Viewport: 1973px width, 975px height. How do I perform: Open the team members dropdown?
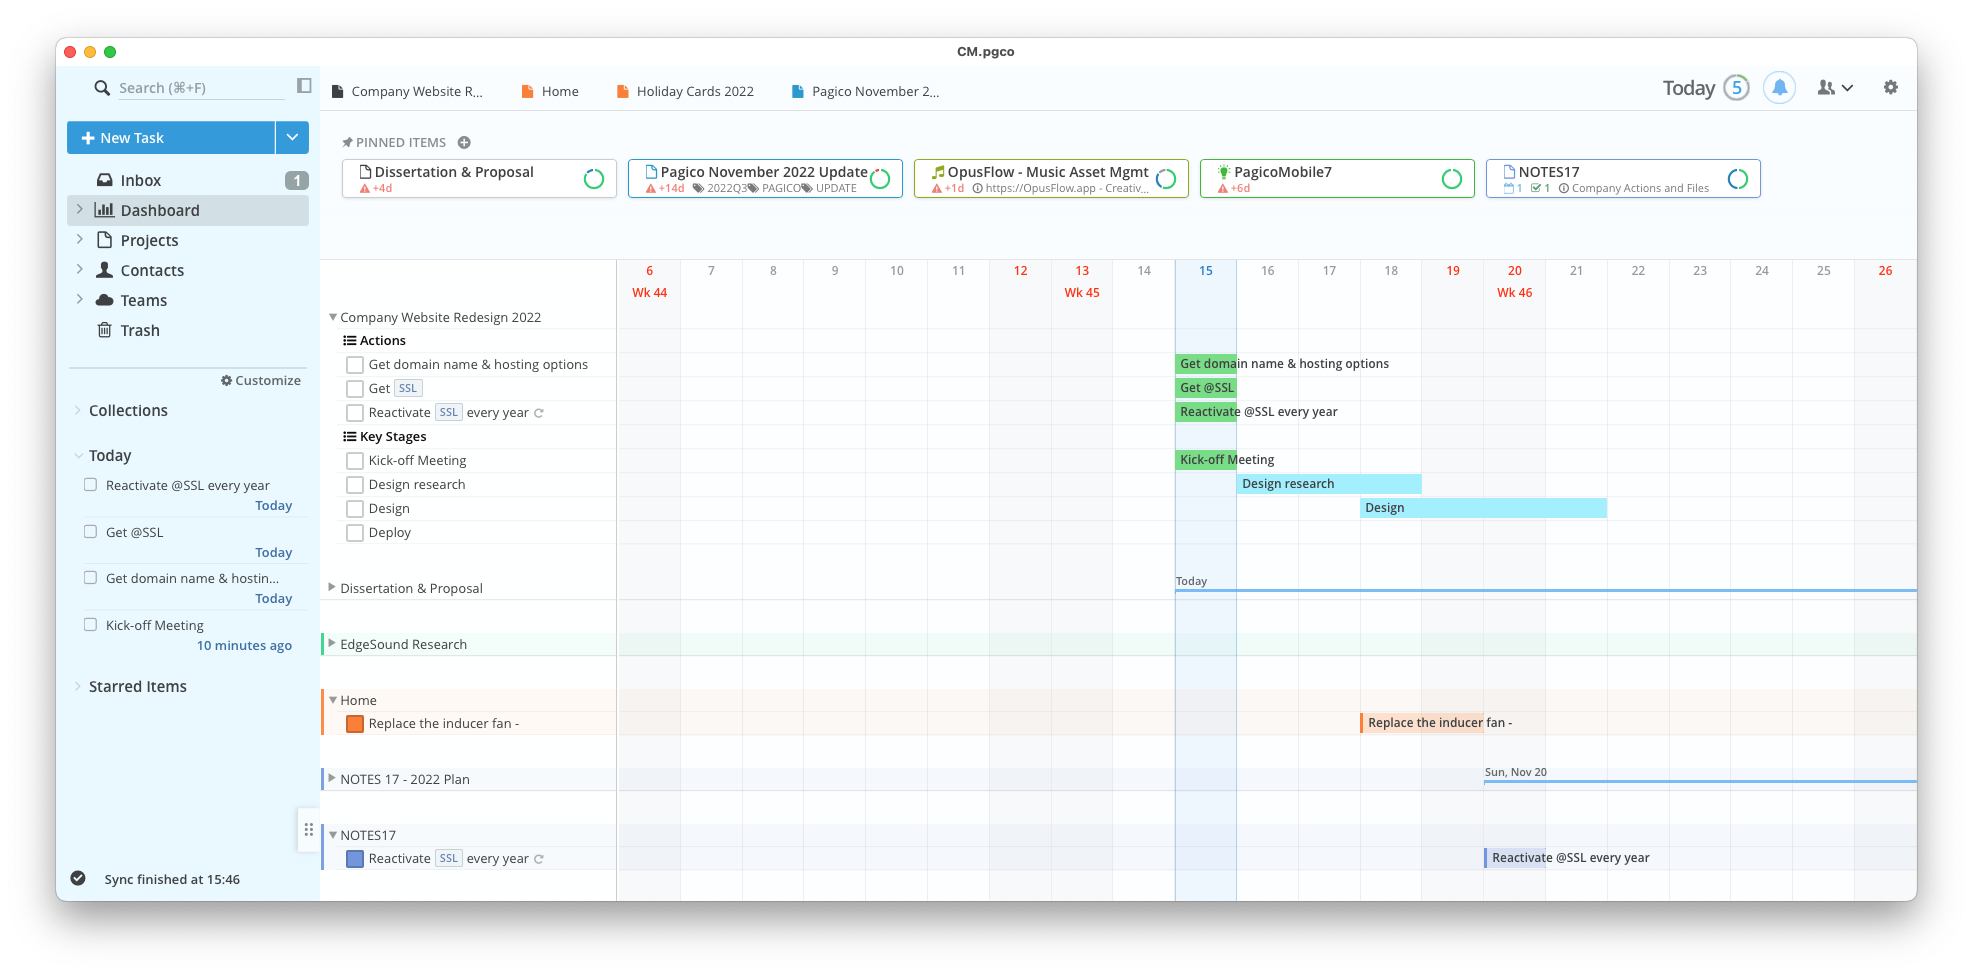[1835, 88]
